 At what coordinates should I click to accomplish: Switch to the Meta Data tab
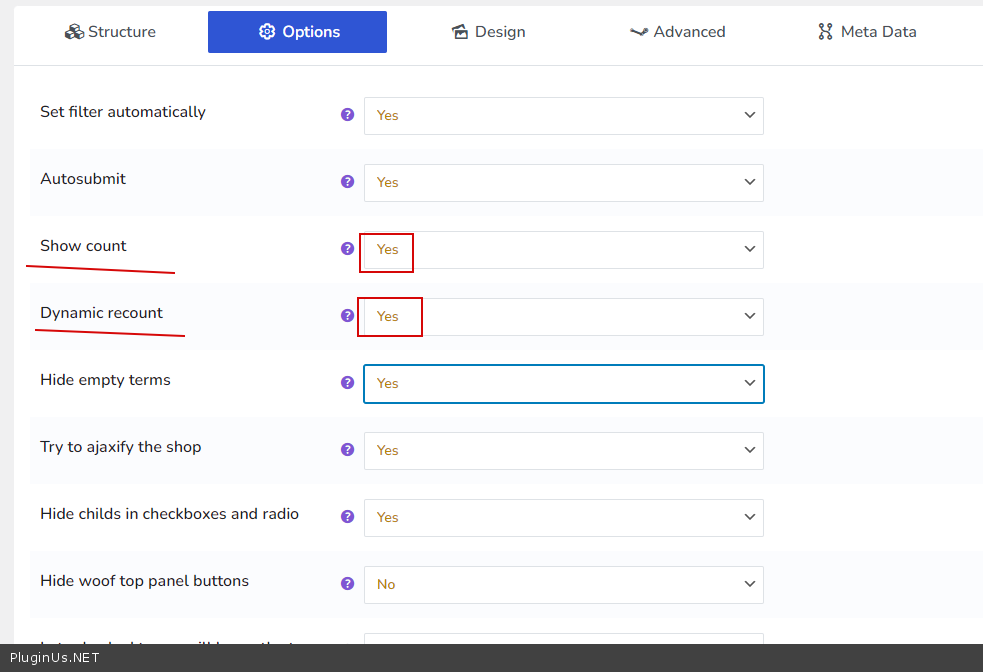(x=867, y=32)
